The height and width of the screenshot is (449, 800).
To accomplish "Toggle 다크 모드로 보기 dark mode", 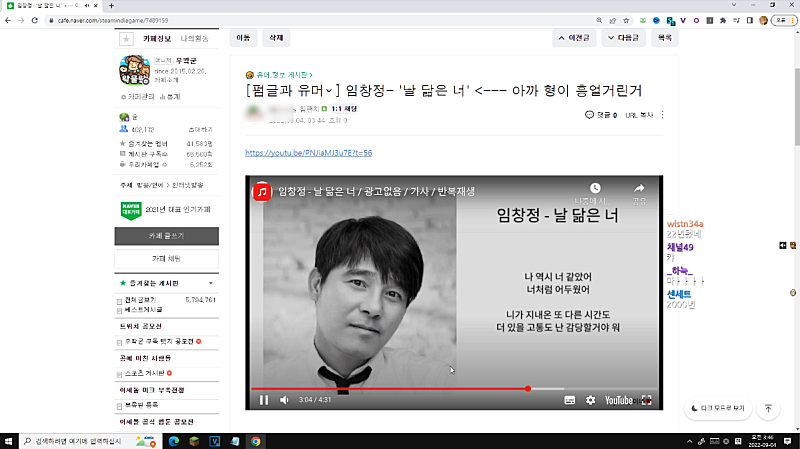I will pos(718,408).
